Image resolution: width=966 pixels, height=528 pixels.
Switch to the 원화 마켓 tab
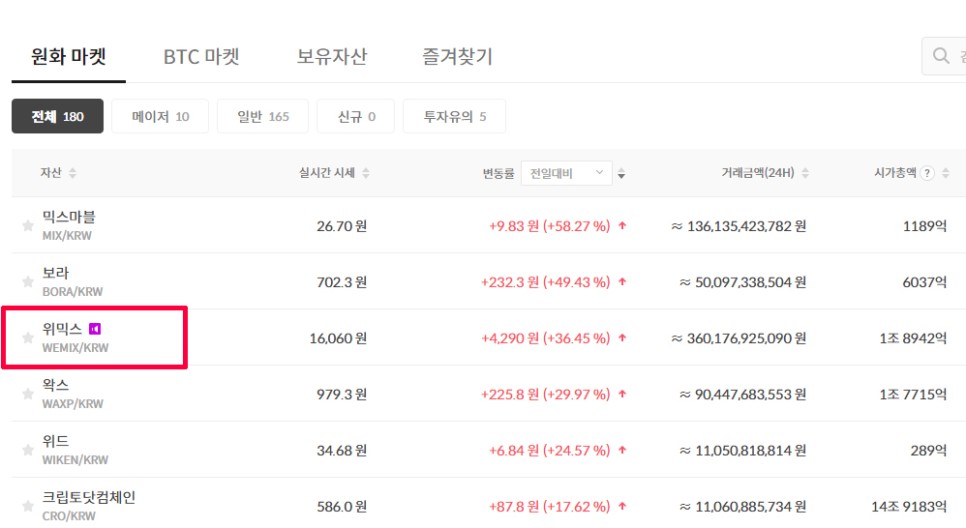point(68,57)
